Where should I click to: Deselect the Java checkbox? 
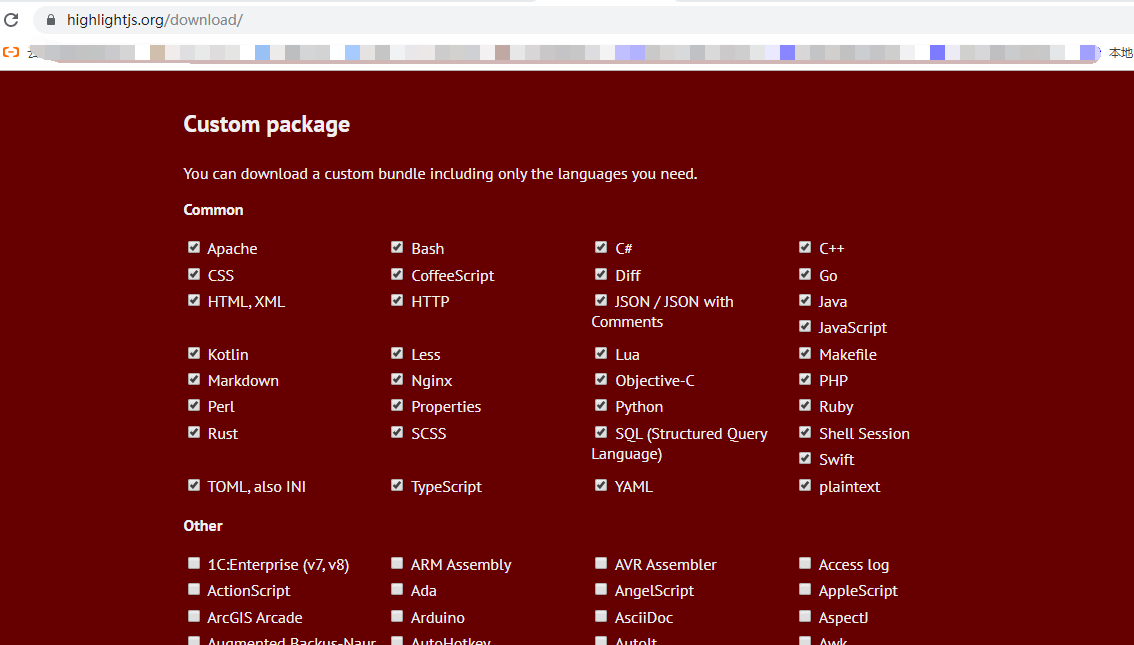point(805,300)
